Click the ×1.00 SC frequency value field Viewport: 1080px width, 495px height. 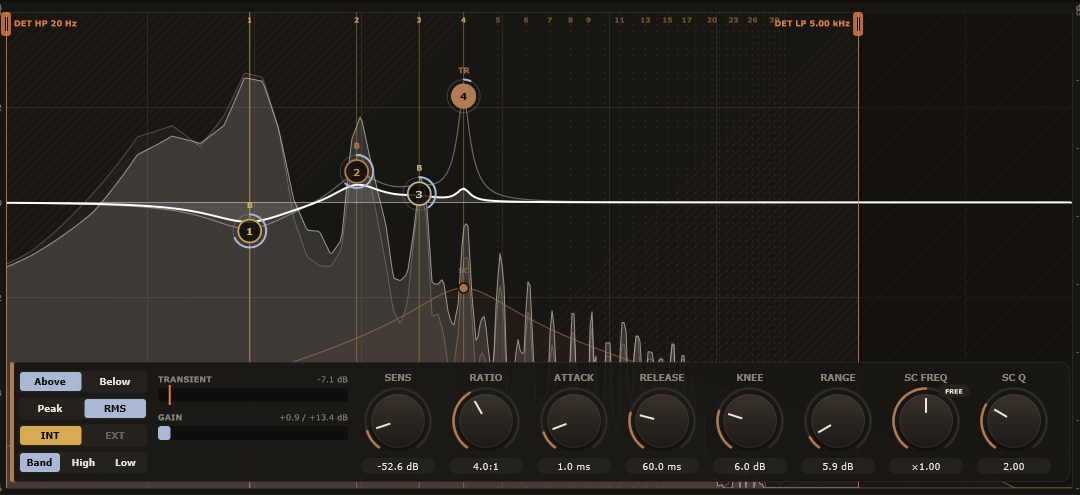tap(926, 466)
